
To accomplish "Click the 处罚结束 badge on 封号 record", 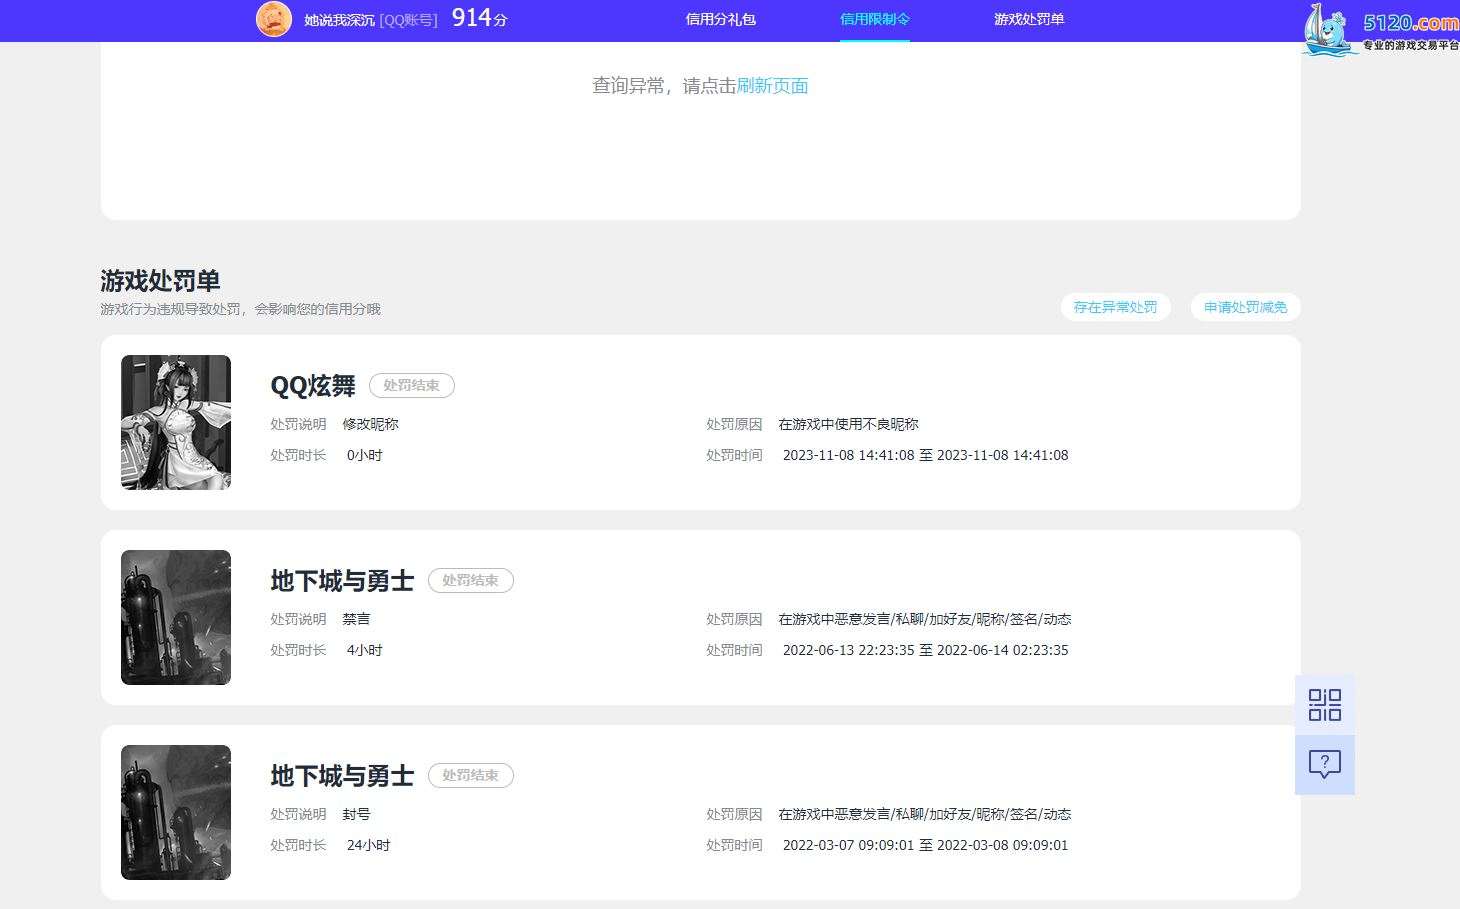I will click(x=470, y=775).
